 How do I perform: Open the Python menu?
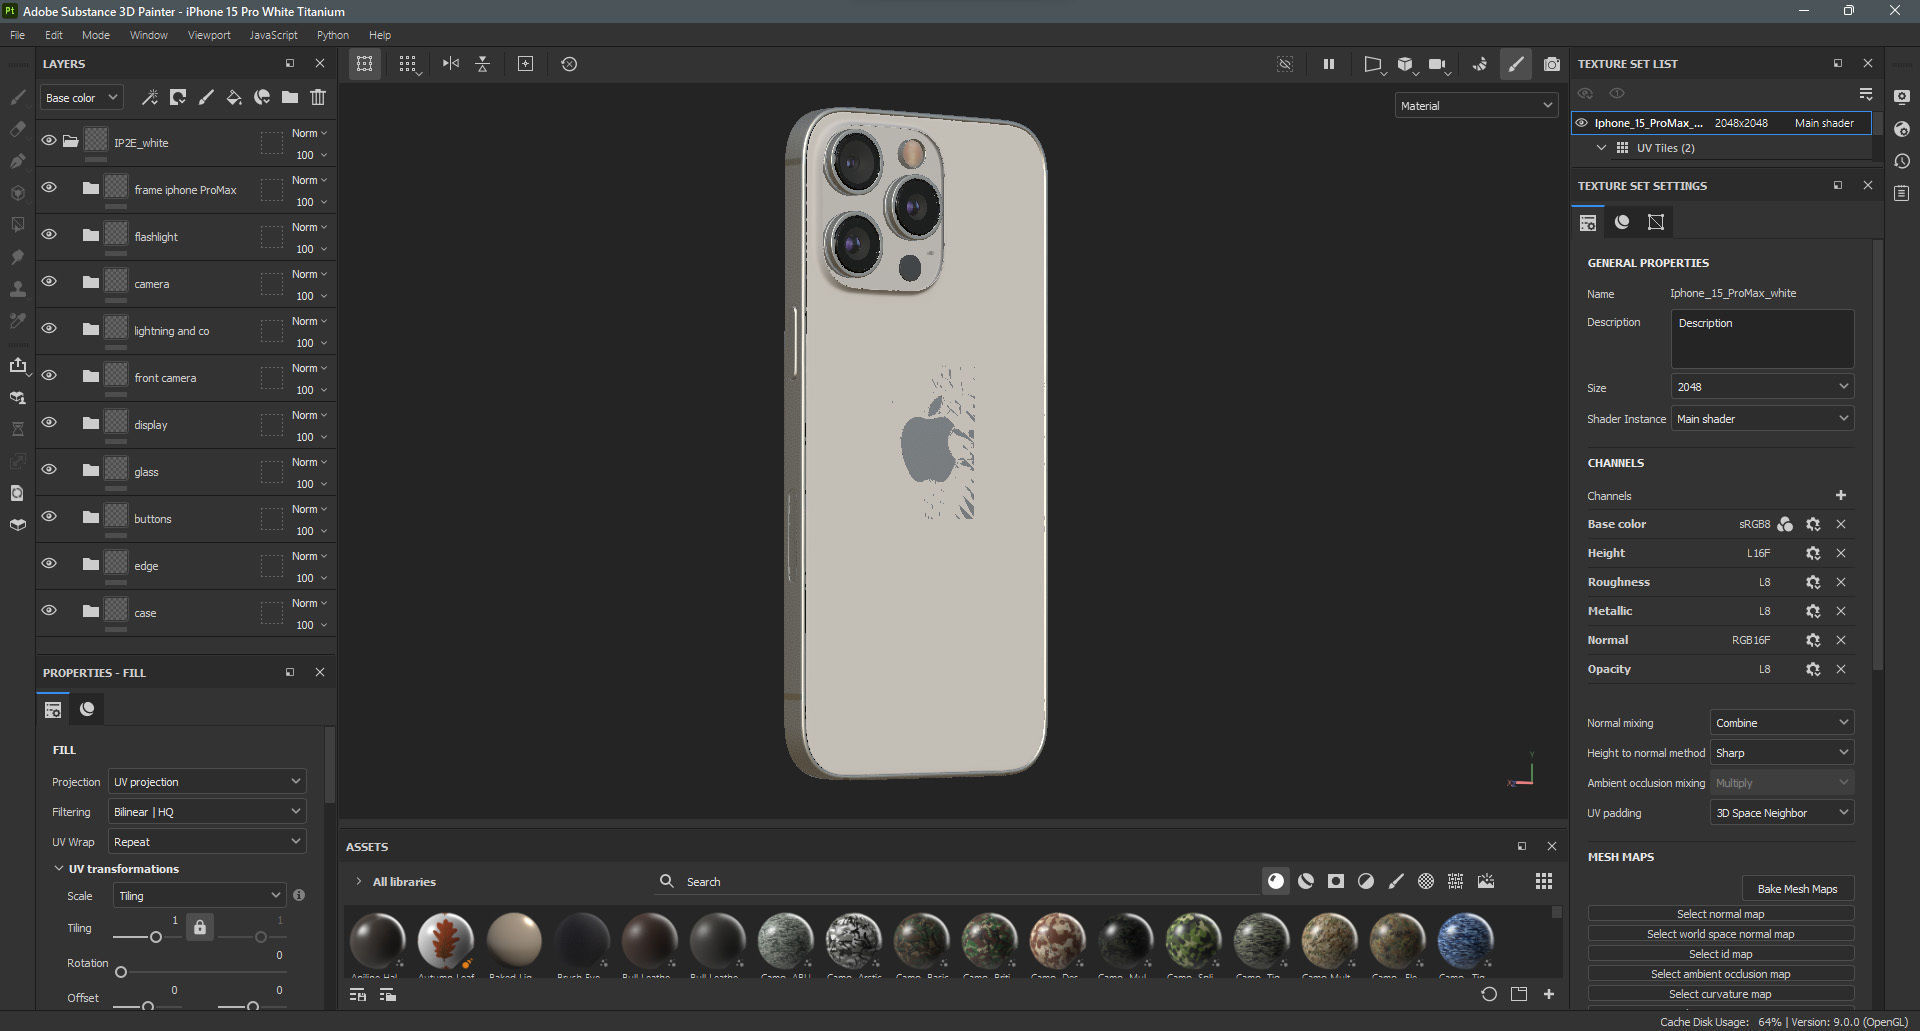coord(333,35)
